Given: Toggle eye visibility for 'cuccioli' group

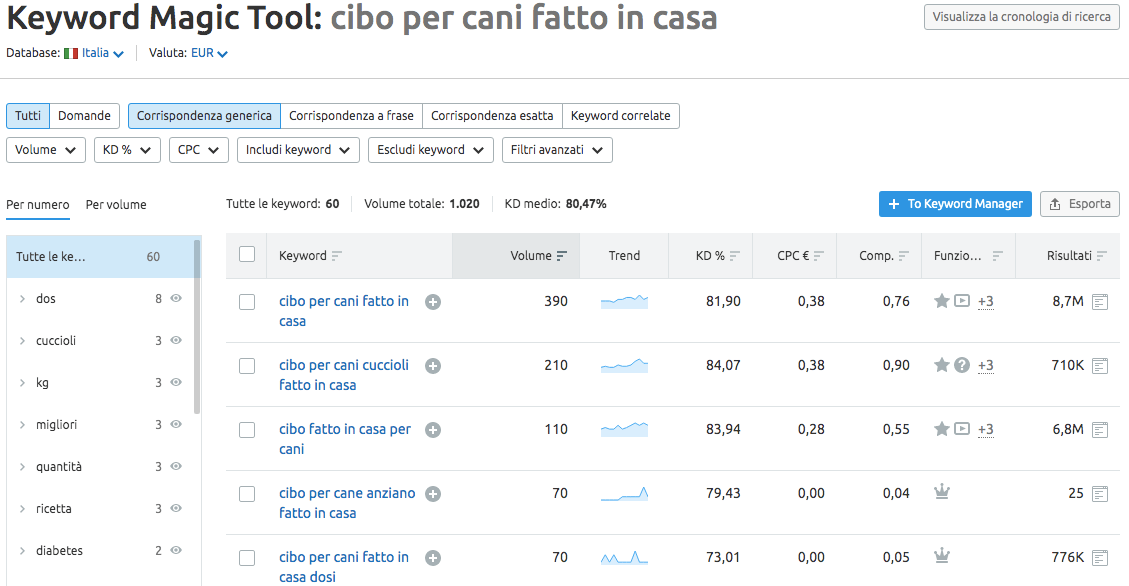Looking at the screenshot, I should coord(176,341).
